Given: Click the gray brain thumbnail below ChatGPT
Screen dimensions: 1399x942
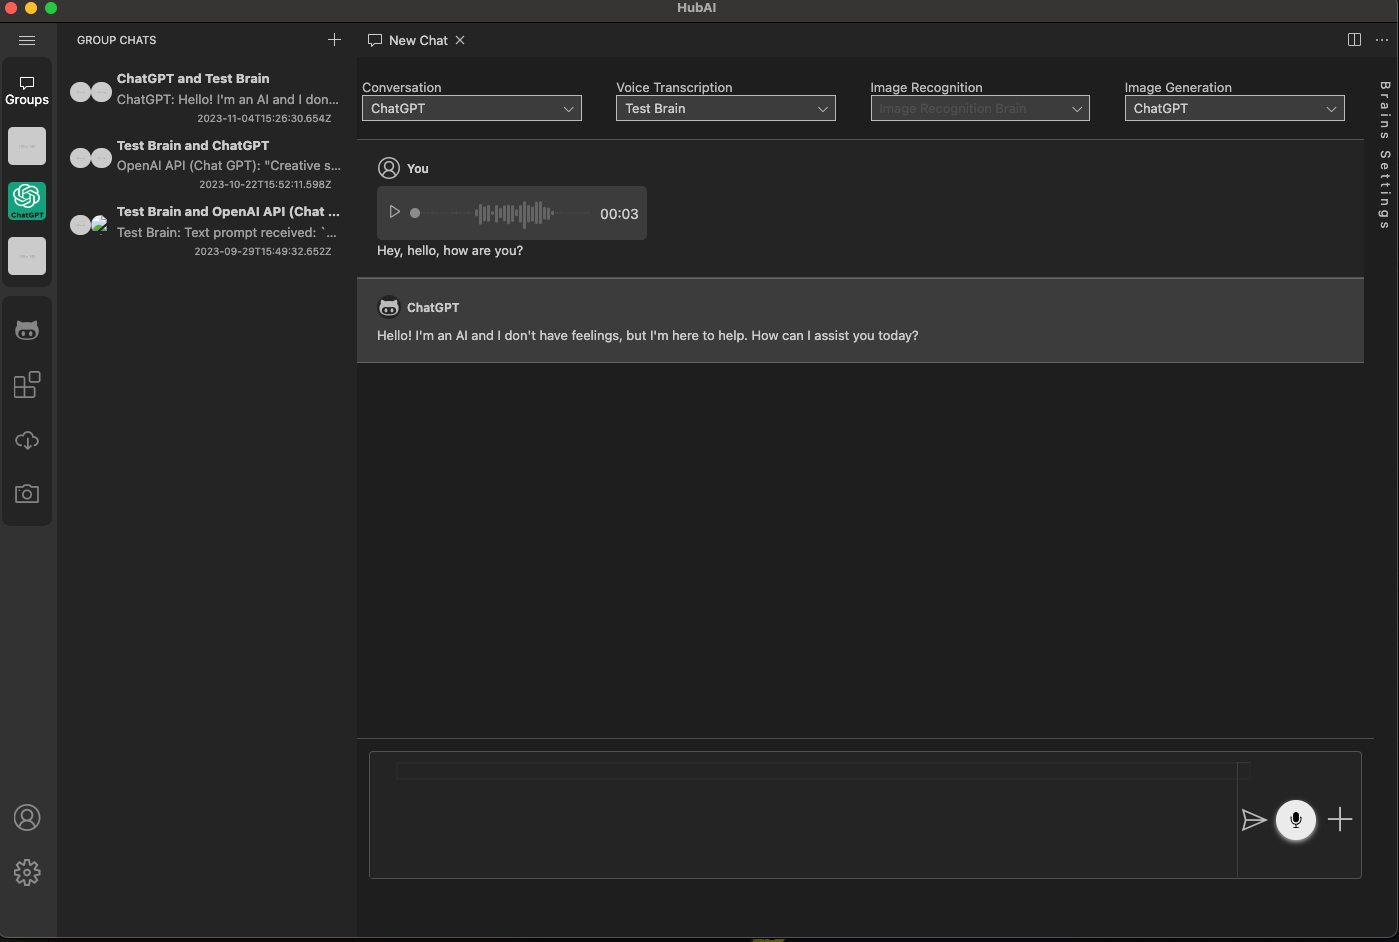Looking at the screenshot, I should 27,256.
